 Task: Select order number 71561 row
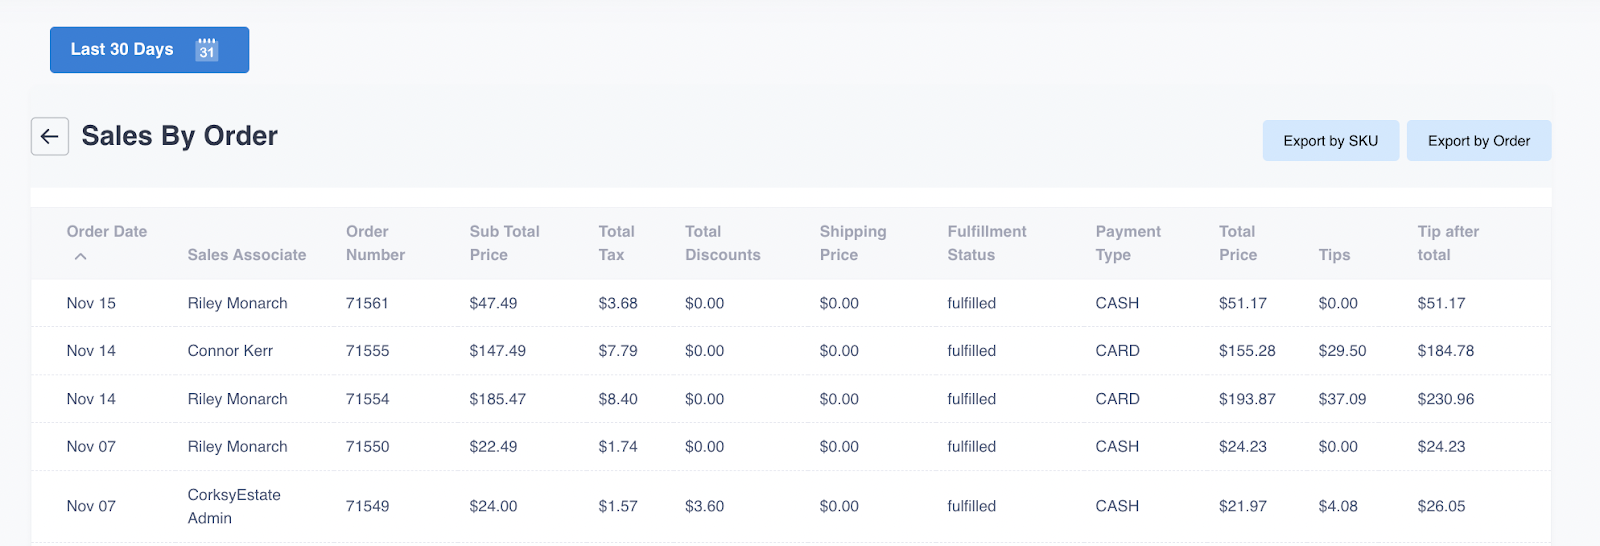tap(367, 303)
